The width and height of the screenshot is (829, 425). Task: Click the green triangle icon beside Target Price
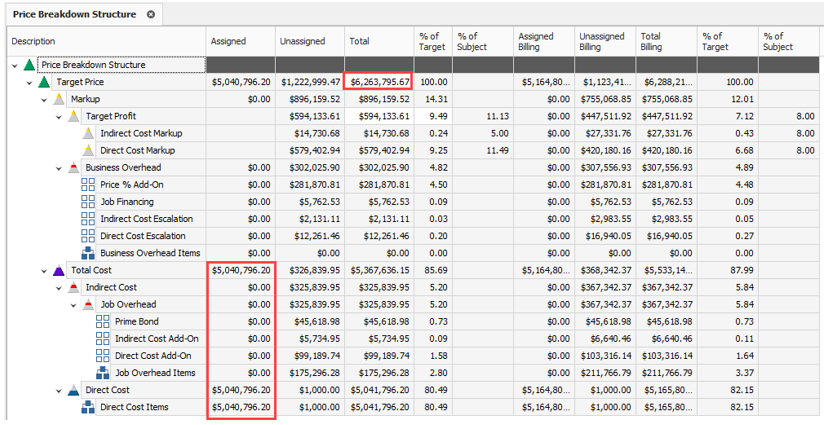coord(44,82)
